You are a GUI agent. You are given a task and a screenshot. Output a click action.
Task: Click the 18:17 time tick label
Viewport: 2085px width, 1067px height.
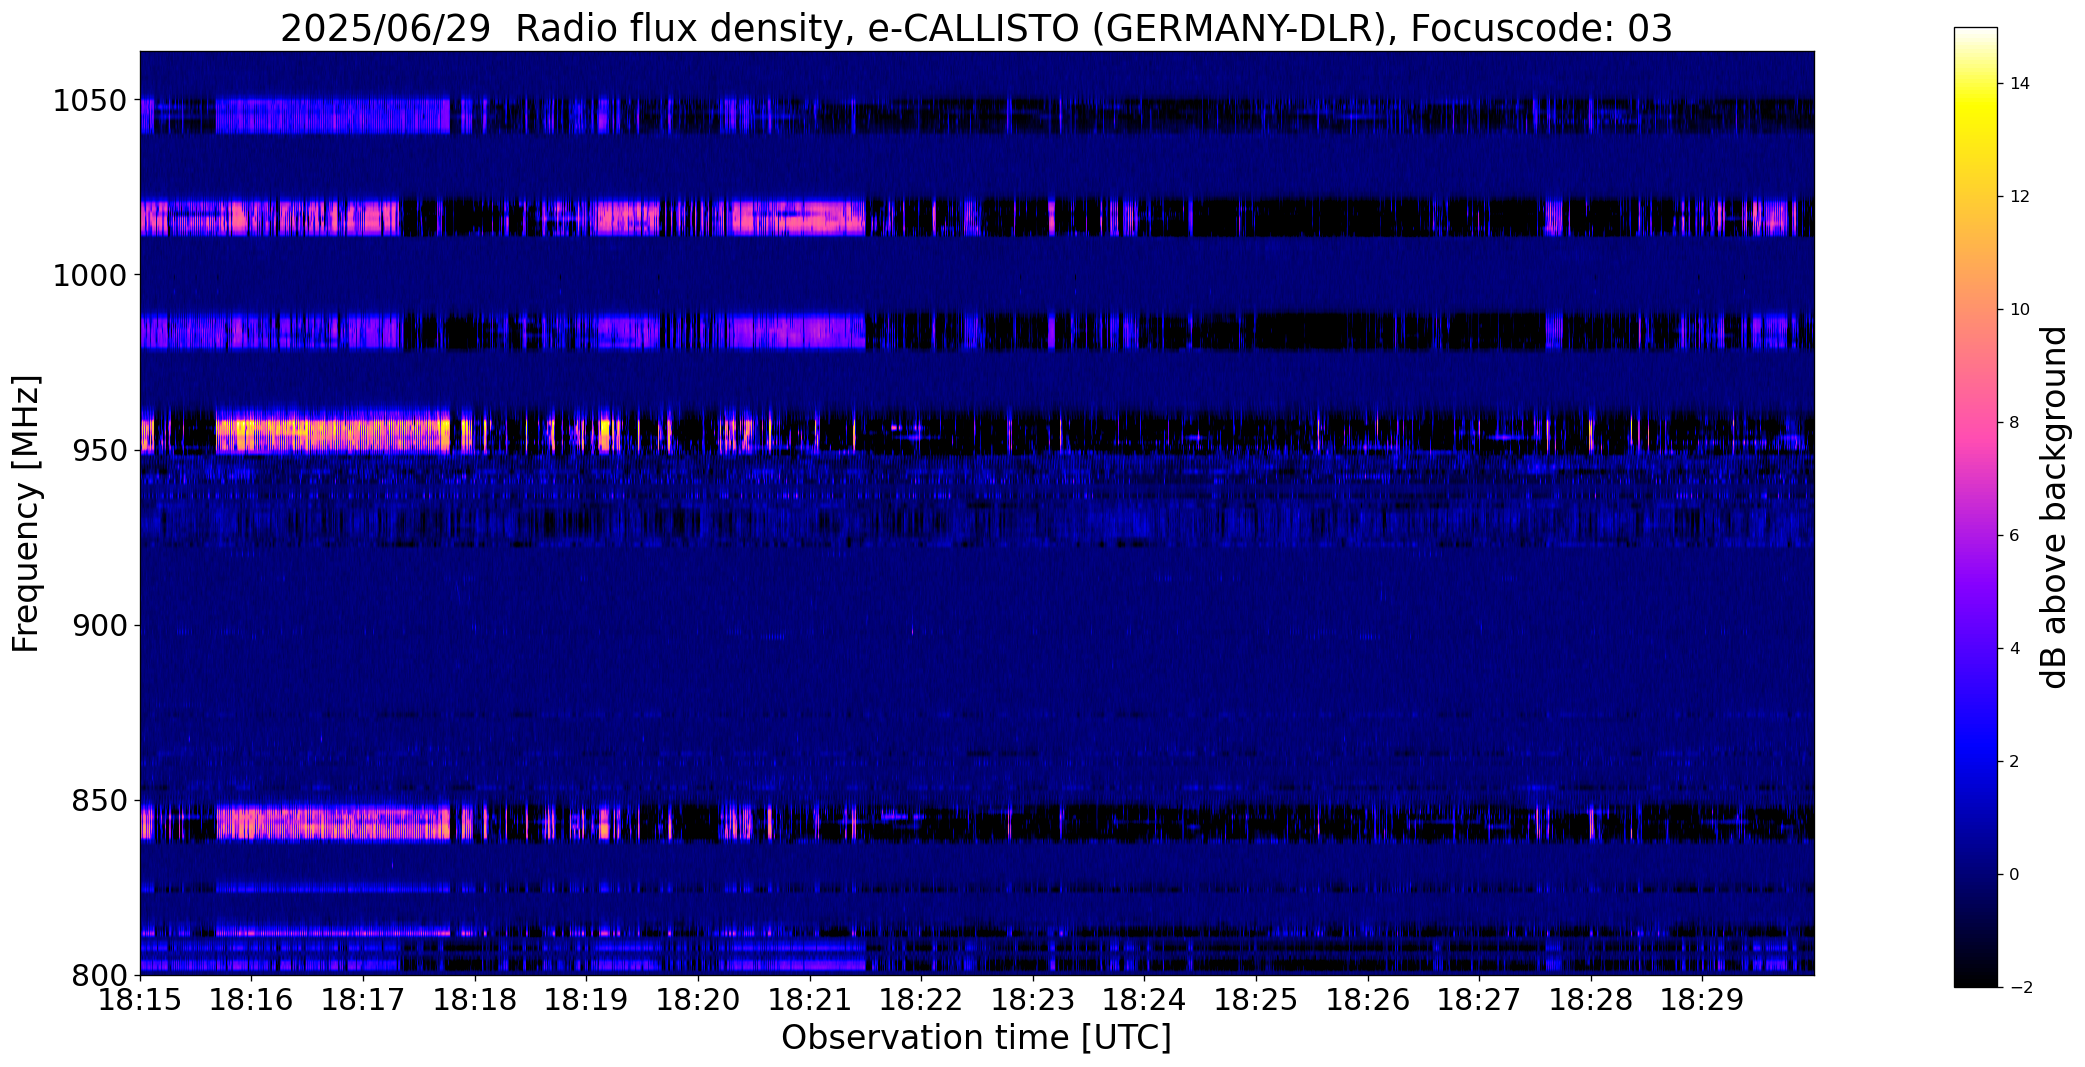364,1000
